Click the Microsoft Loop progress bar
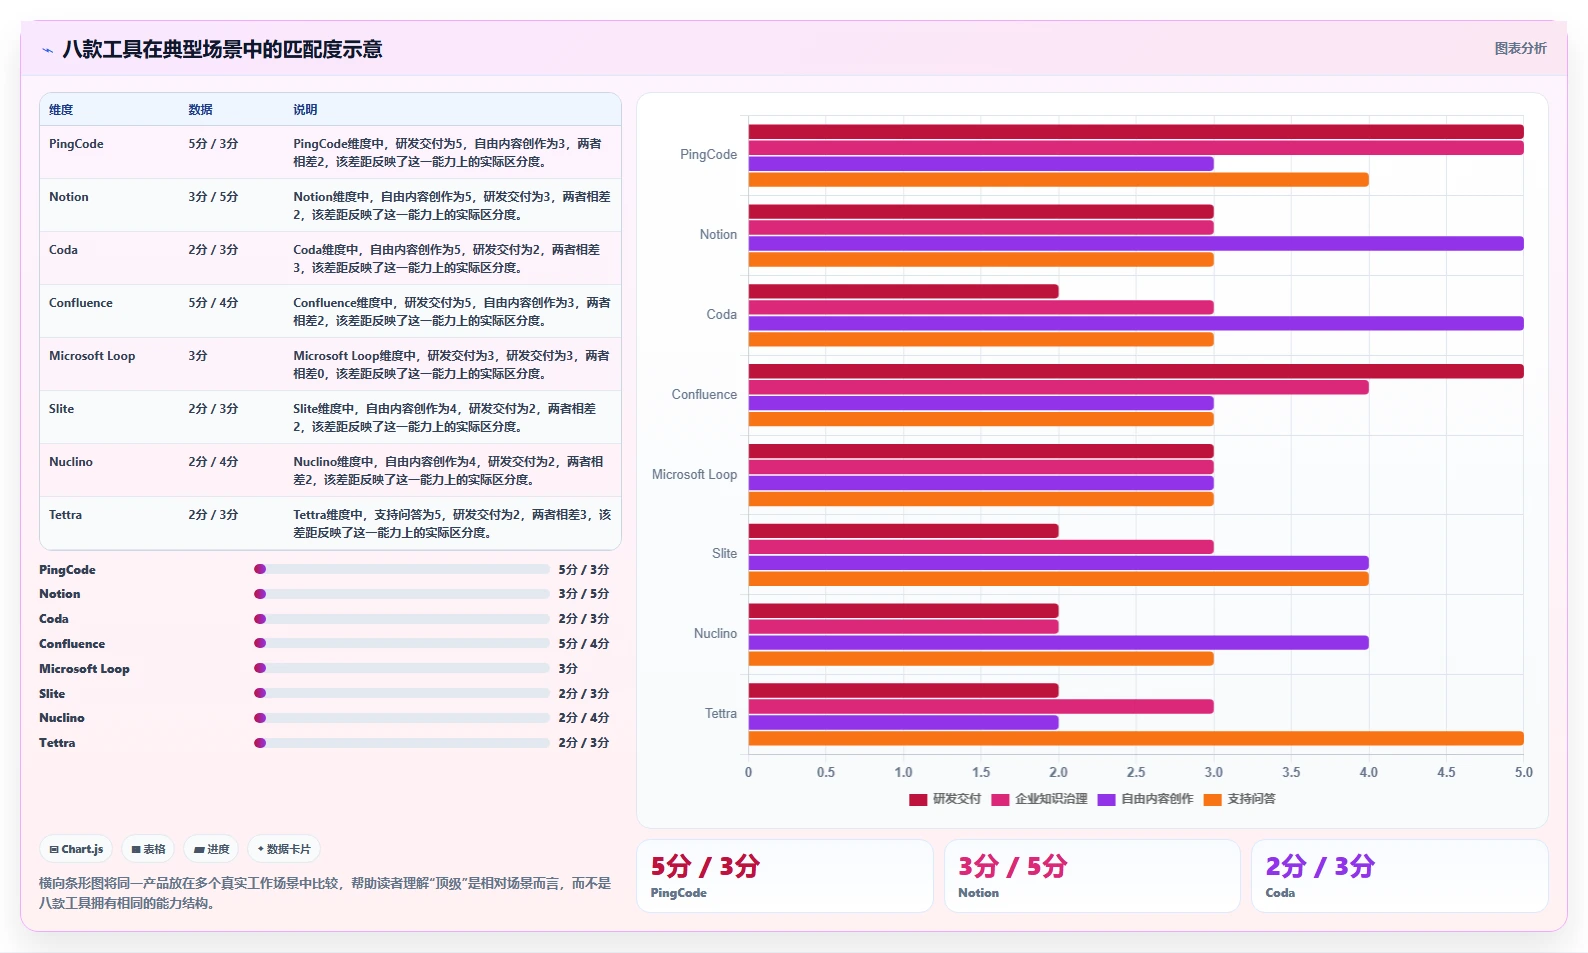Viewport: 1588px width, 953px height. coord(401,668)
